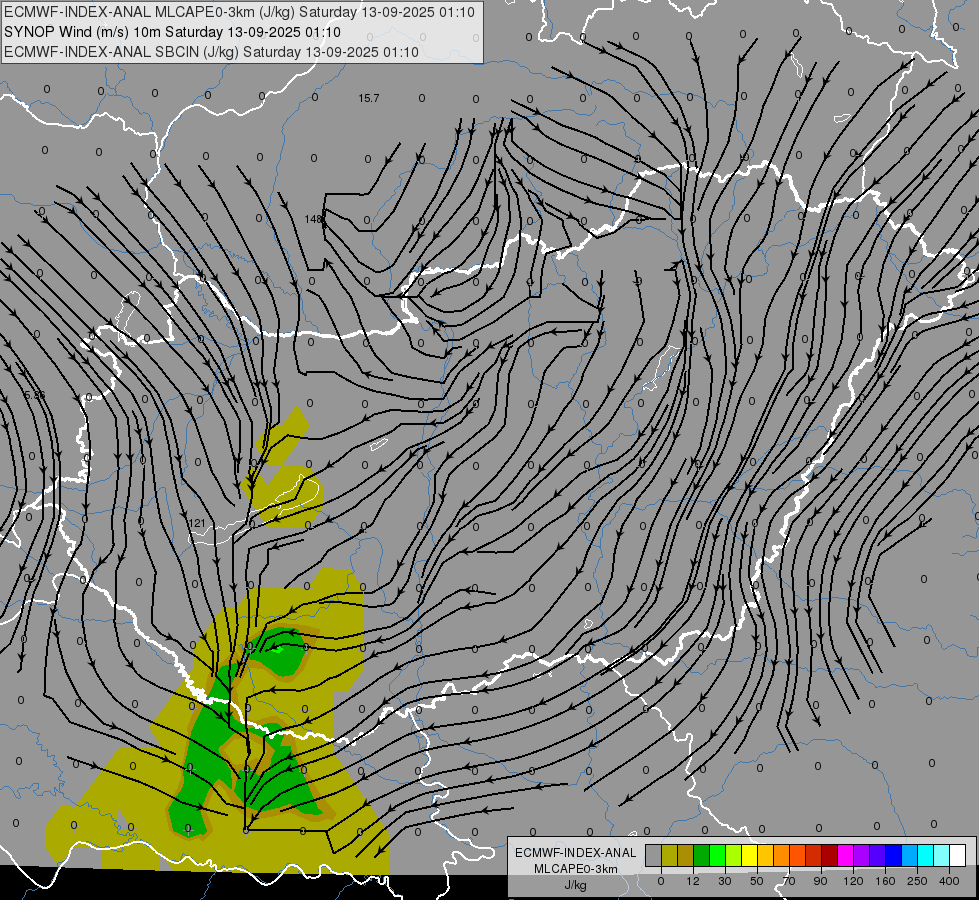Click the SYNOP Wind 10m title line
Screen dimensions: 979x900
[x=172, y=32]
